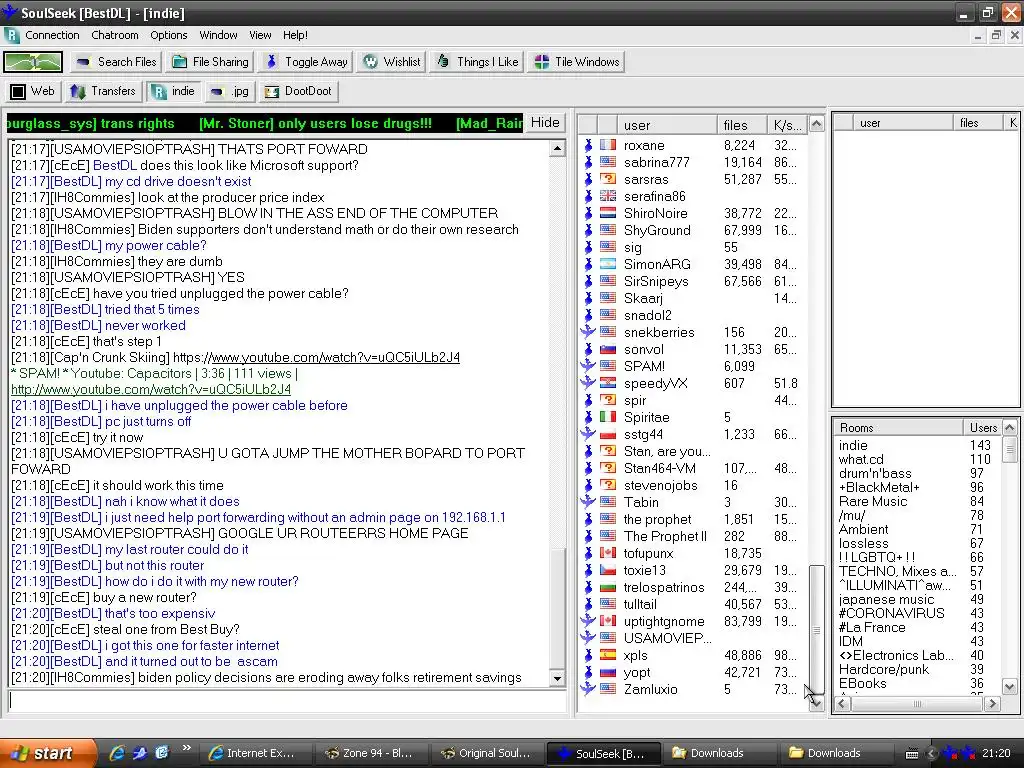Open the Help! menu

coord(295,35)
